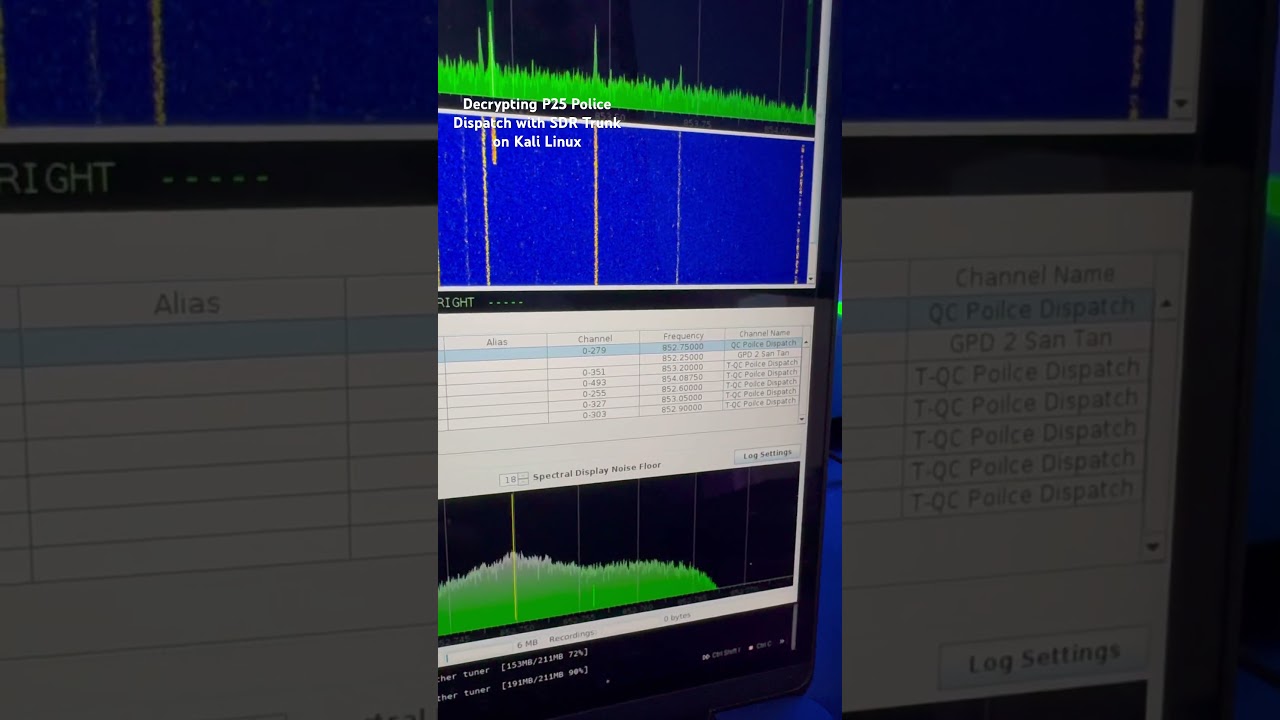Image resolution: width=1280 pixels, height=720 pixels.
Task: Select channel cell 0-493
Action: point(594,383)
